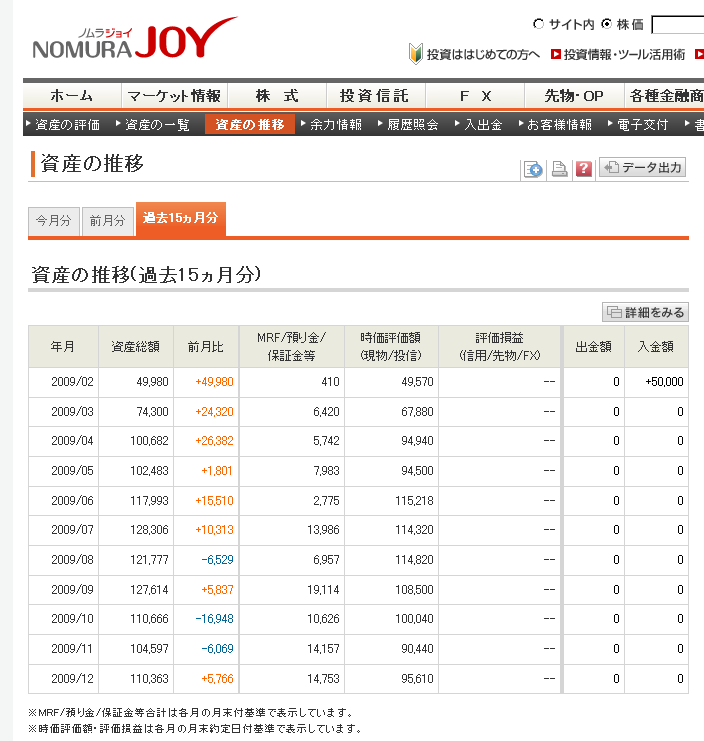Click the Nomura Joy logo
This screenshot has width=704, height=741.
point(134,40)
